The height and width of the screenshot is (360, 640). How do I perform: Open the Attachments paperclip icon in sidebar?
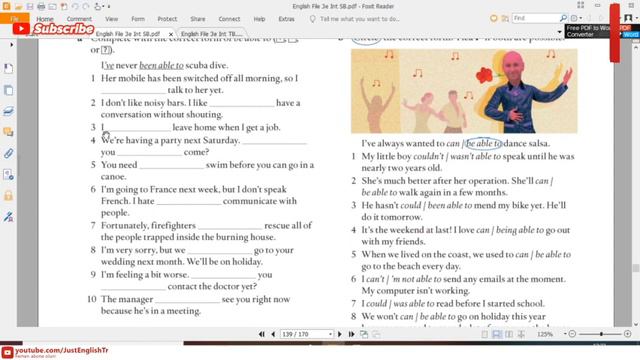point(9,153)
